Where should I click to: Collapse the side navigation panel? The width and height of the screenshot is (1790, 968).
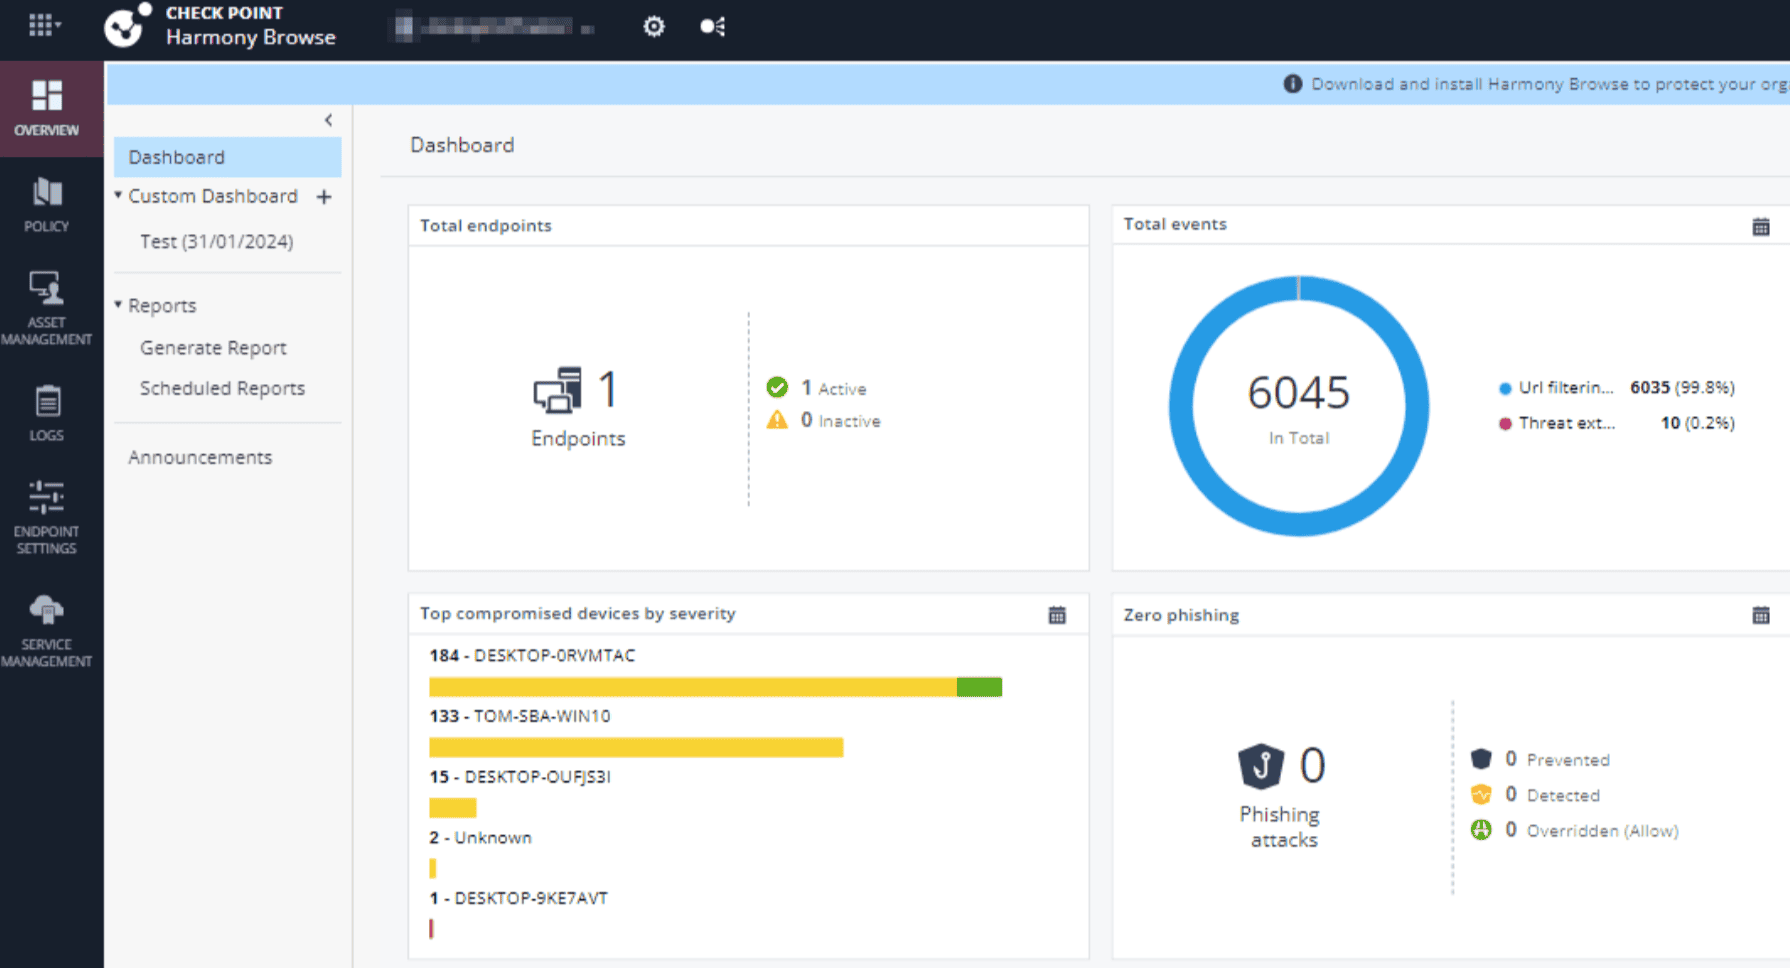point(328,120)
